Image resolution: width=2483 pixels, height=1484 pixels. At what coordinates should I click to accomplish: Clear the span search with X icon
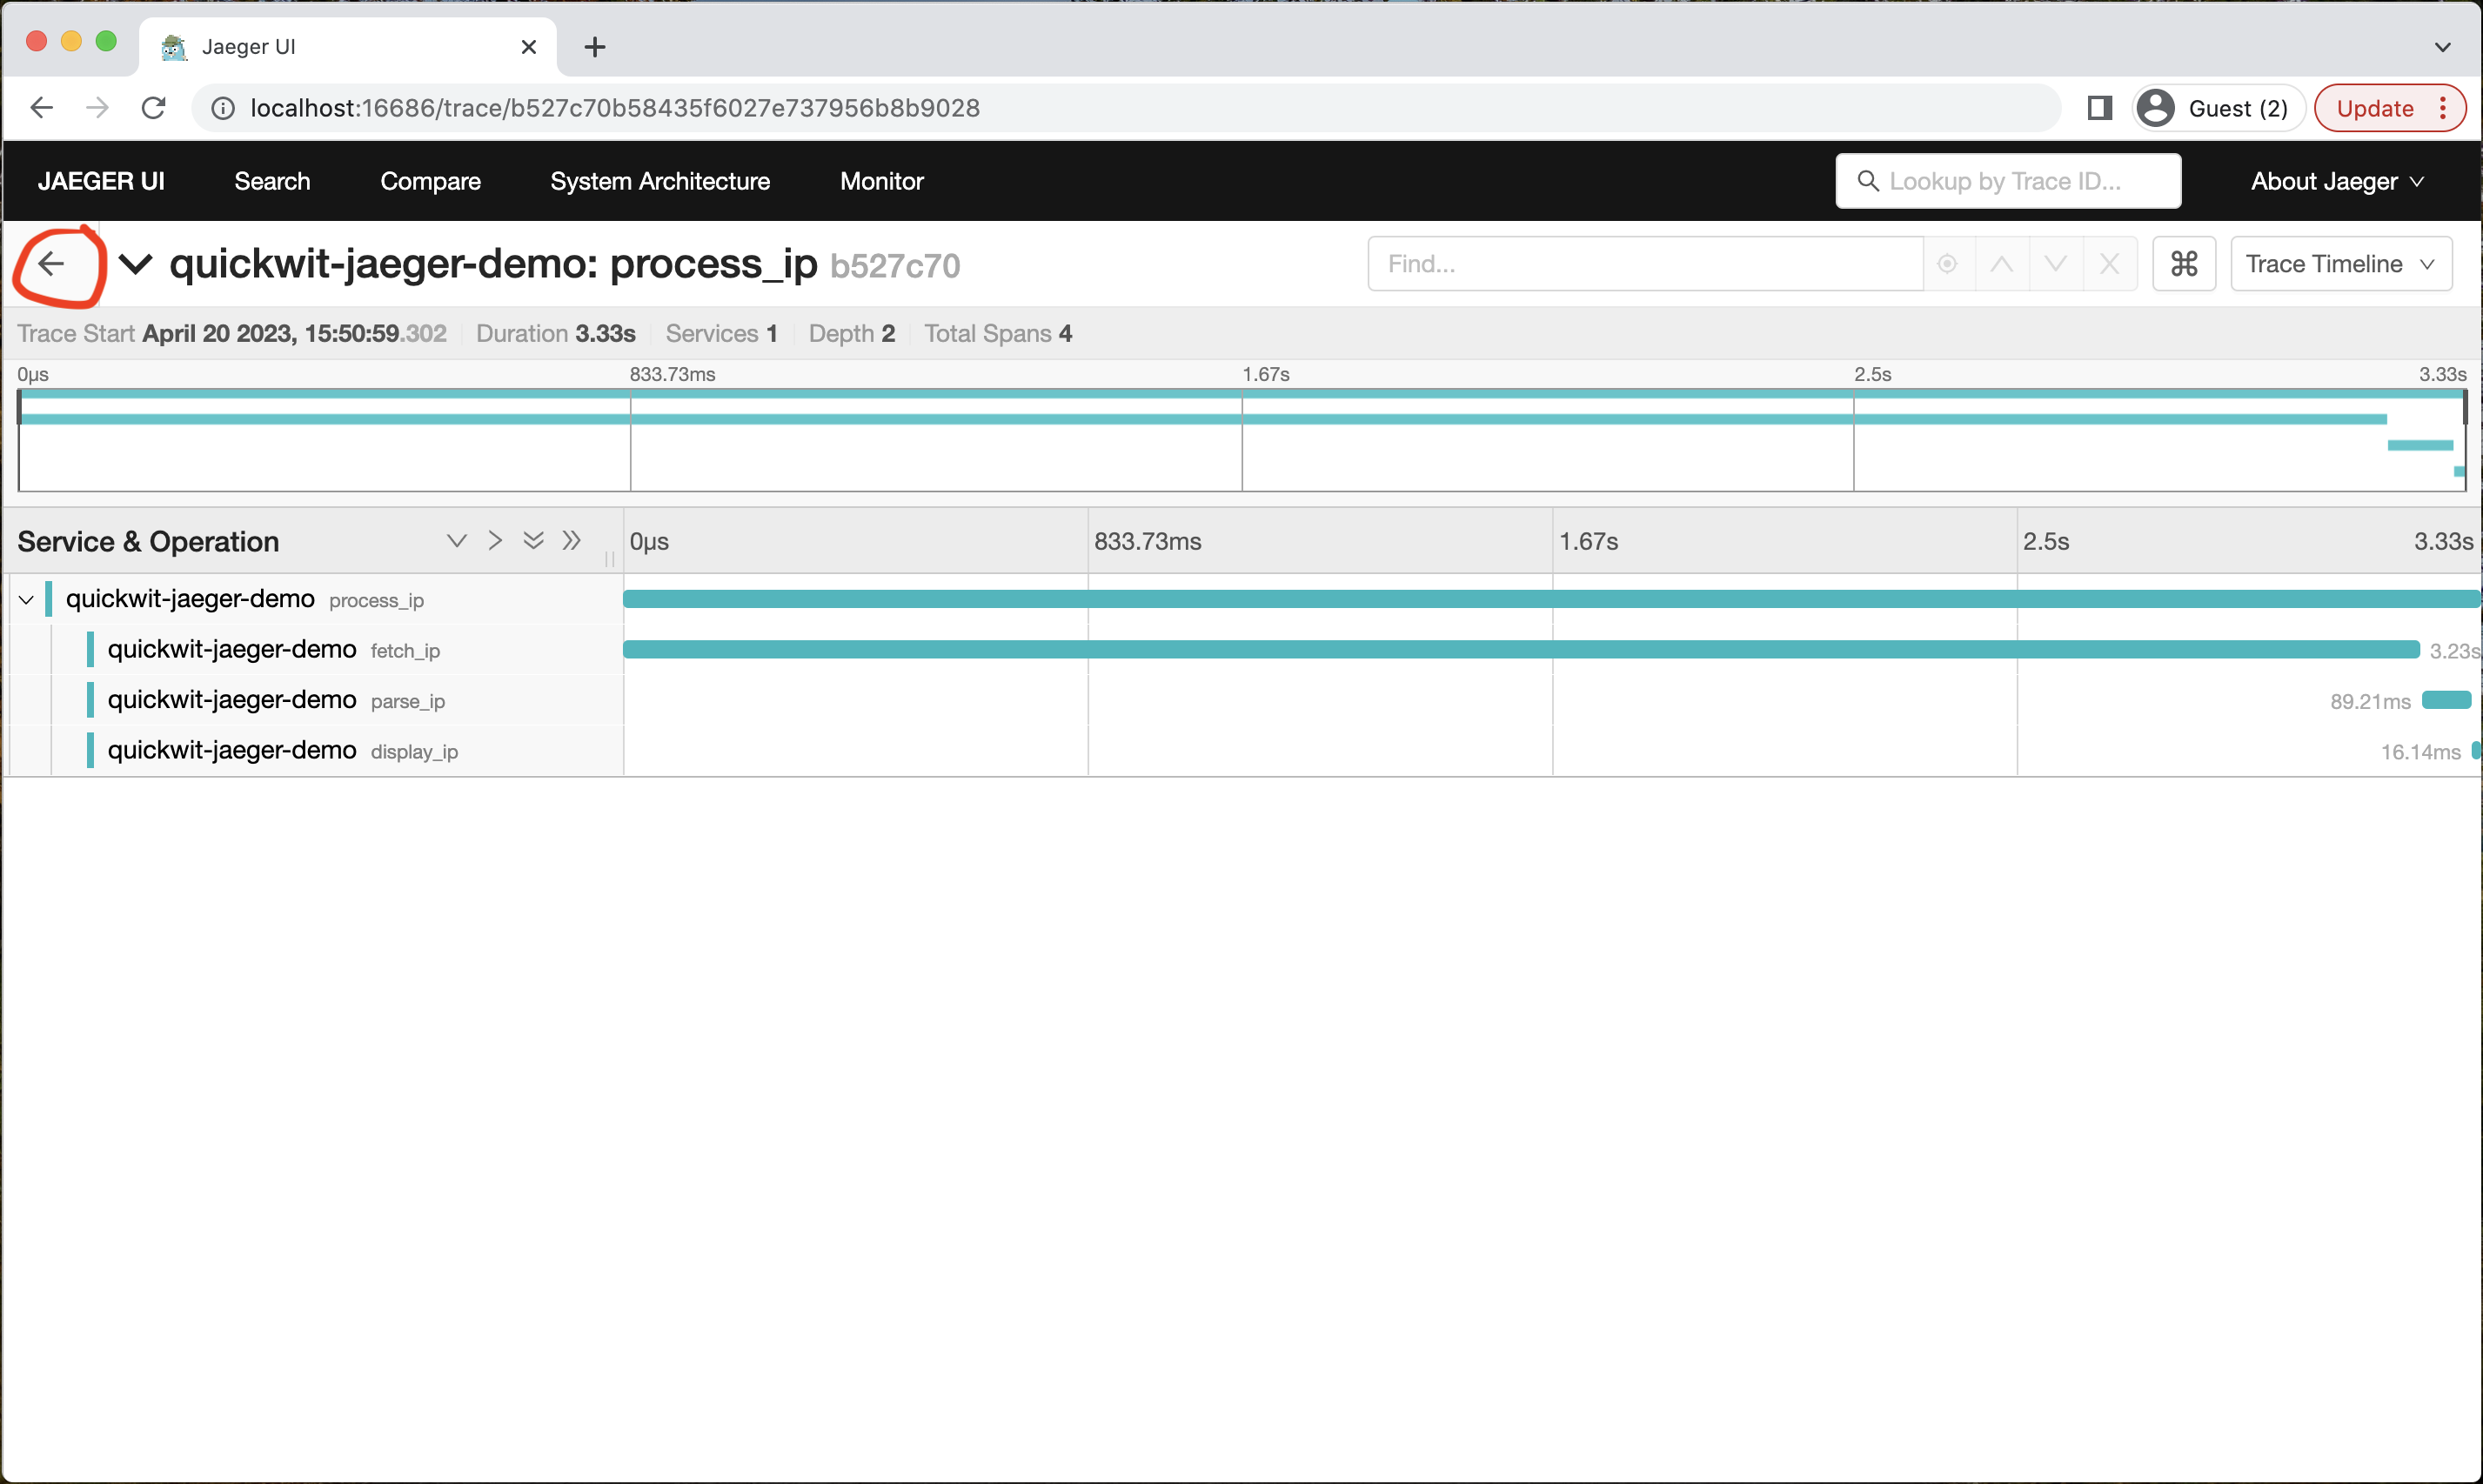click(2109, 264)
